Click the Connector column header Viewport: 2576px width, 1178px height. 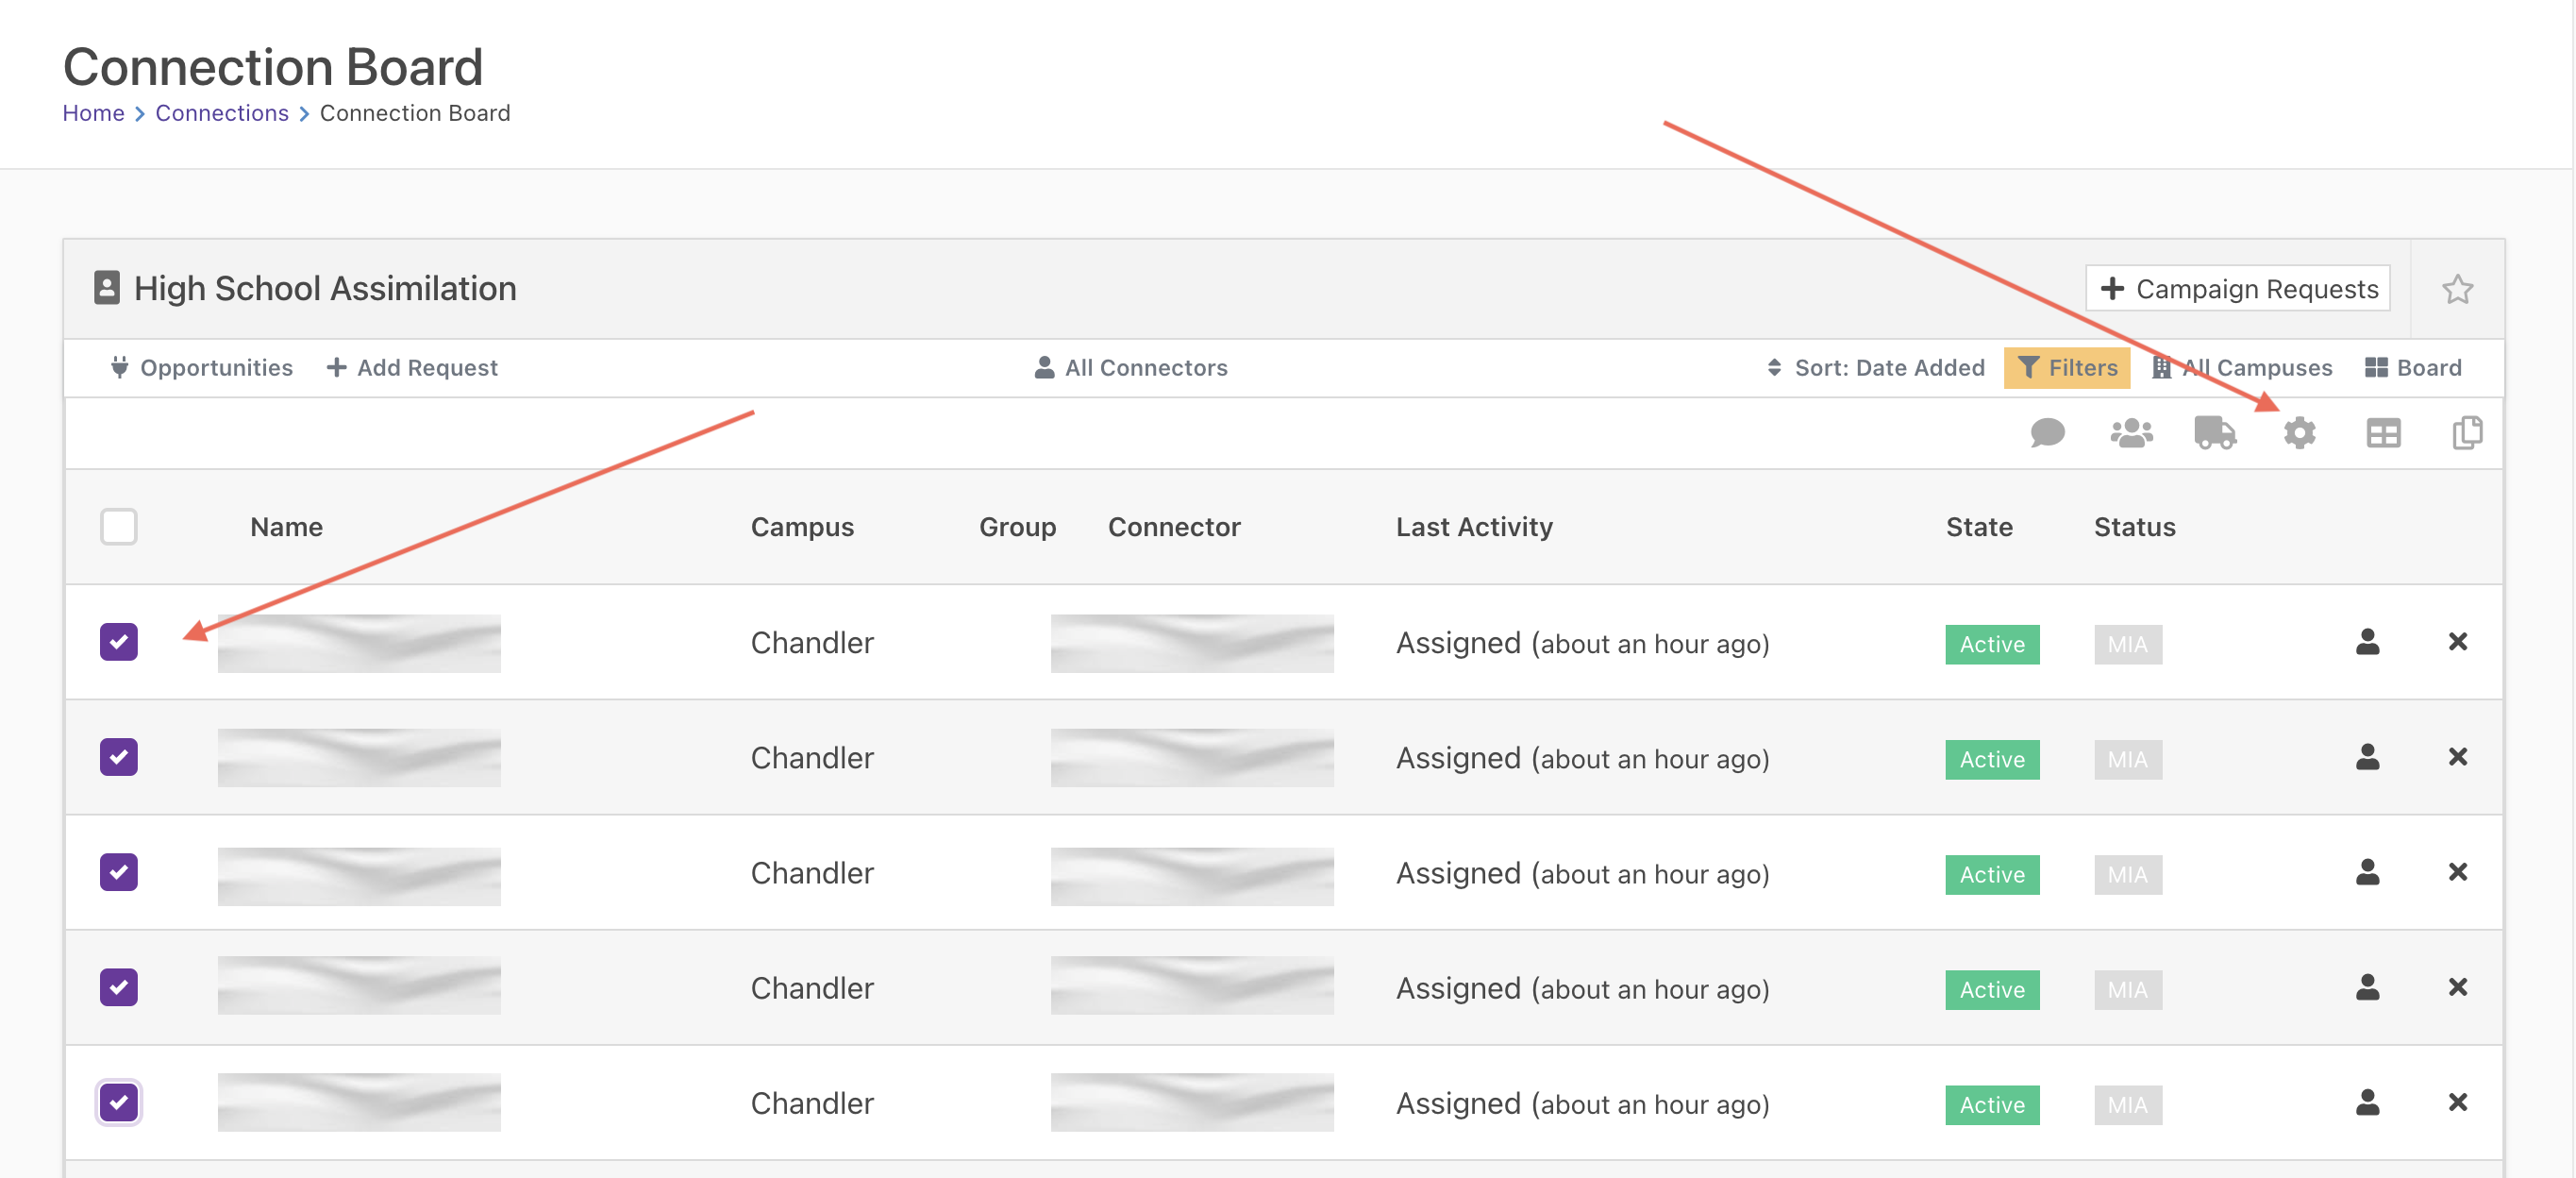tap(1174, 527)
